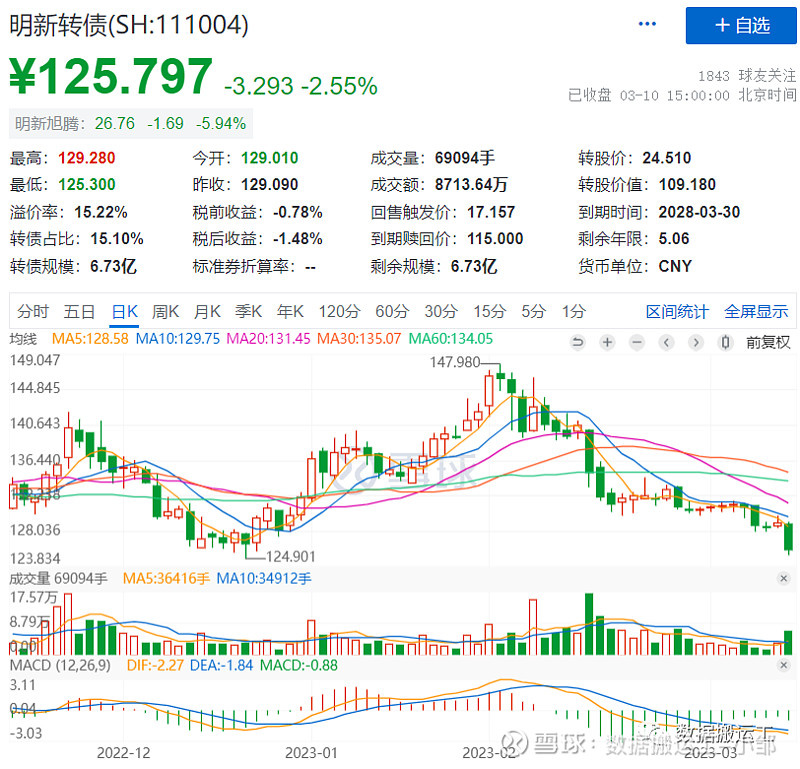Image resolution: width=800 pixels, height=769 pixels.
Task: Click the 2022-12 date axis label
Action: pos(123,753)
